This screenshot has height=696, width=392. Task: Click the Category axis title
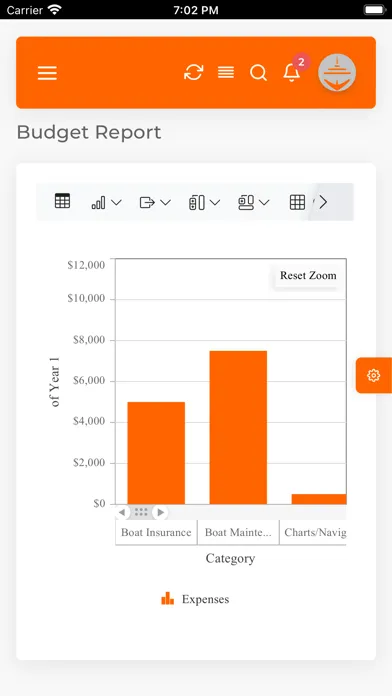point(230,558)
